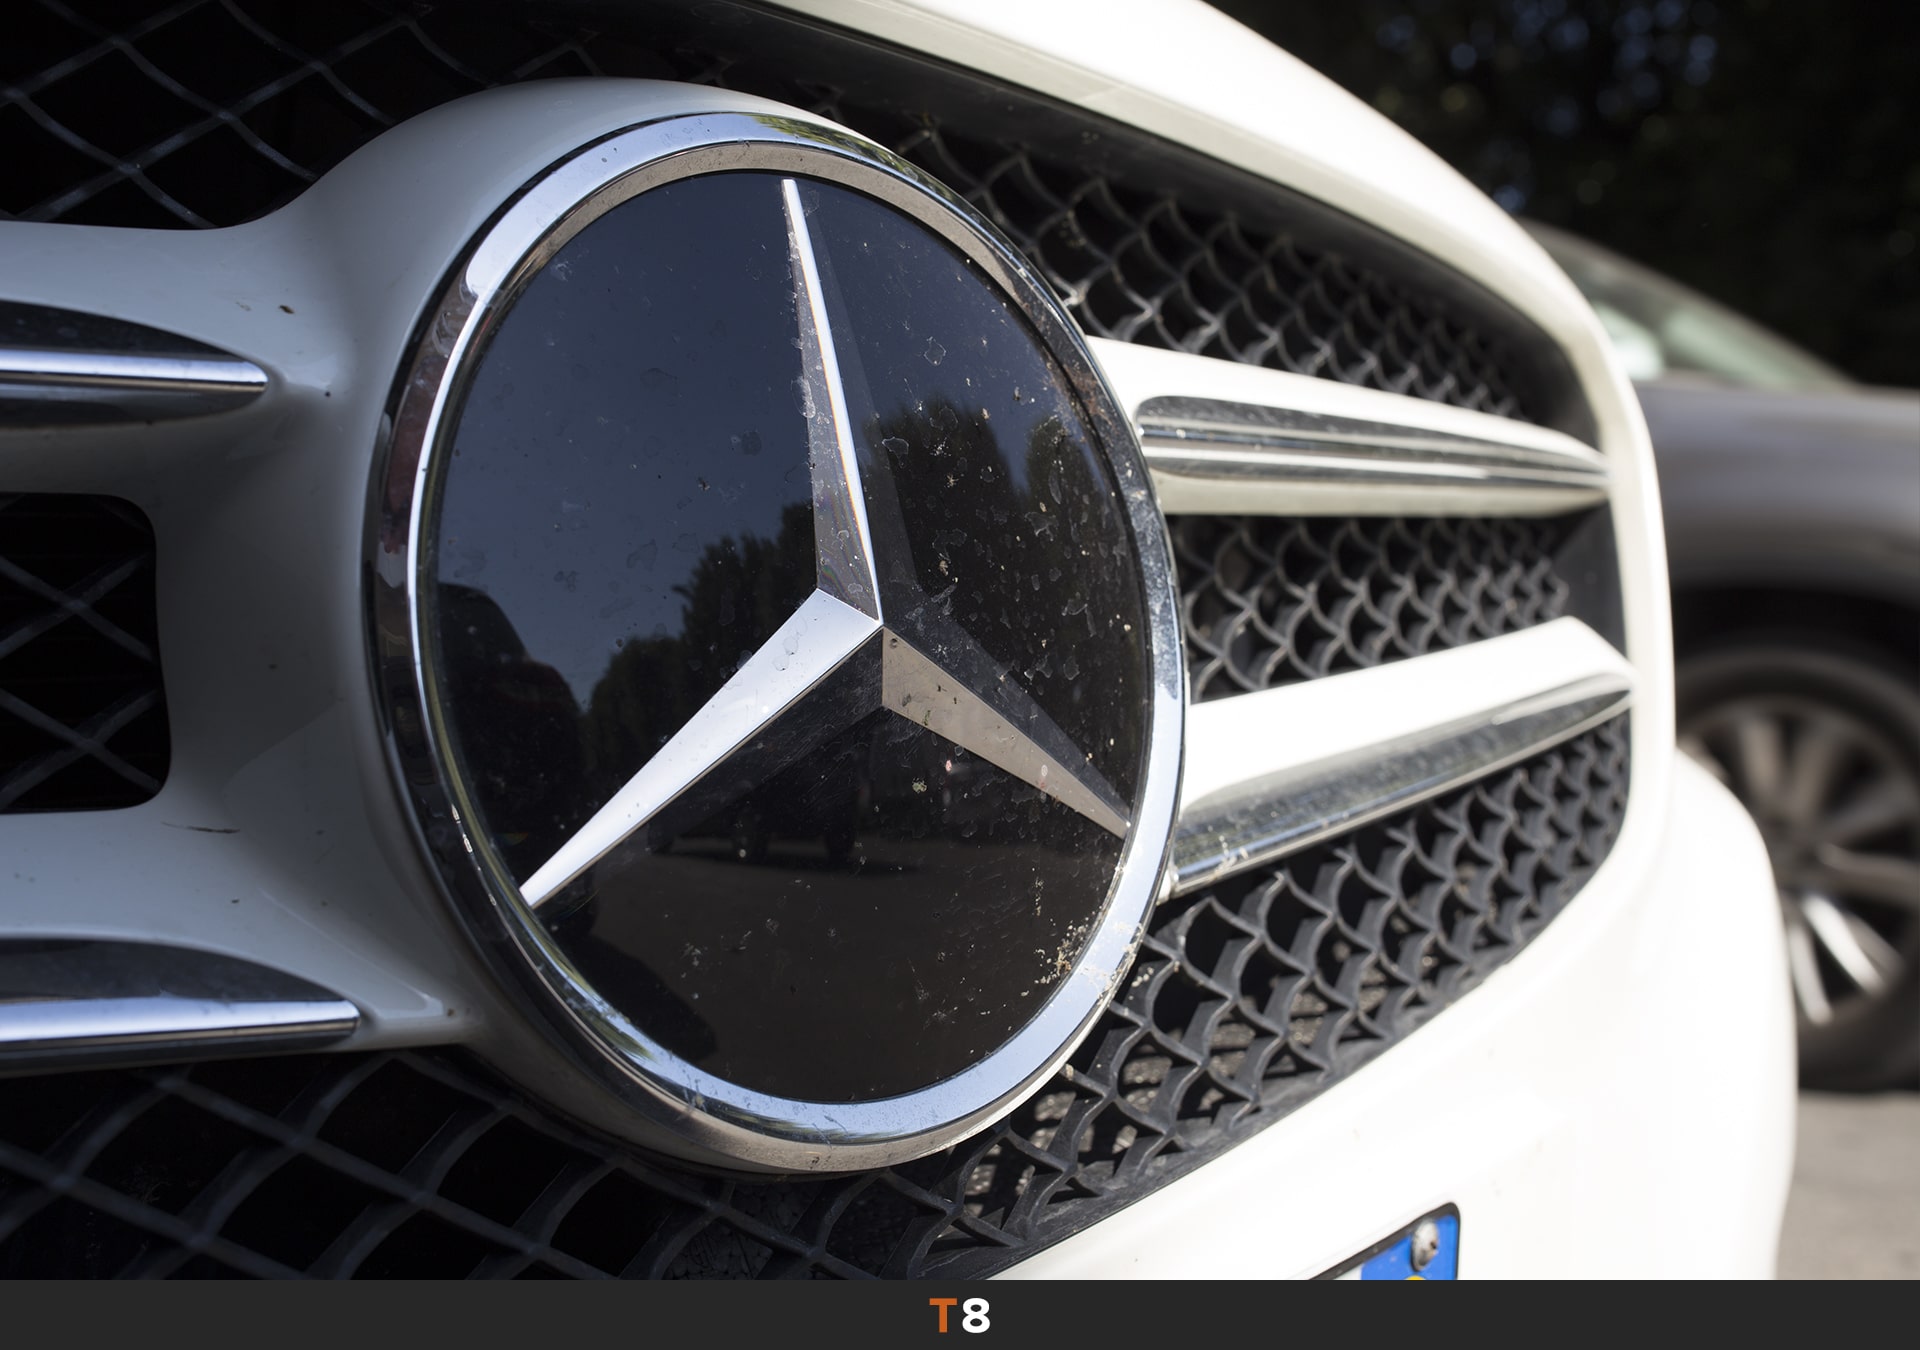This screenshot has height=1350, width=1920.
Task: Click the Mercedes star emblem photo
Action: tap(960, 640)
